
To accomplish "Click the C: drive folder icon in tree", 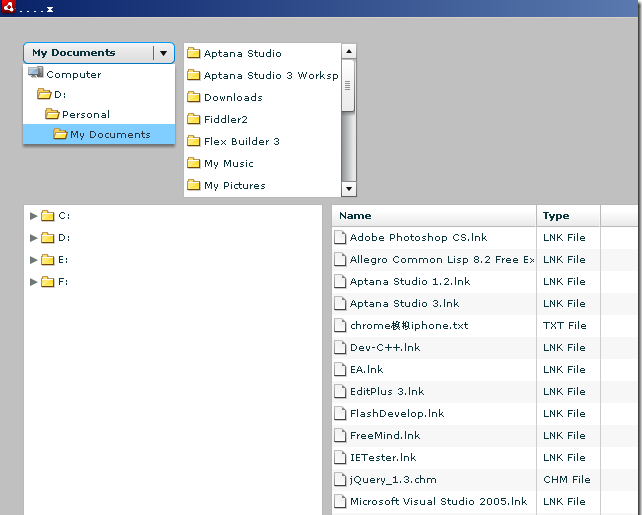I will coord(47,216).
